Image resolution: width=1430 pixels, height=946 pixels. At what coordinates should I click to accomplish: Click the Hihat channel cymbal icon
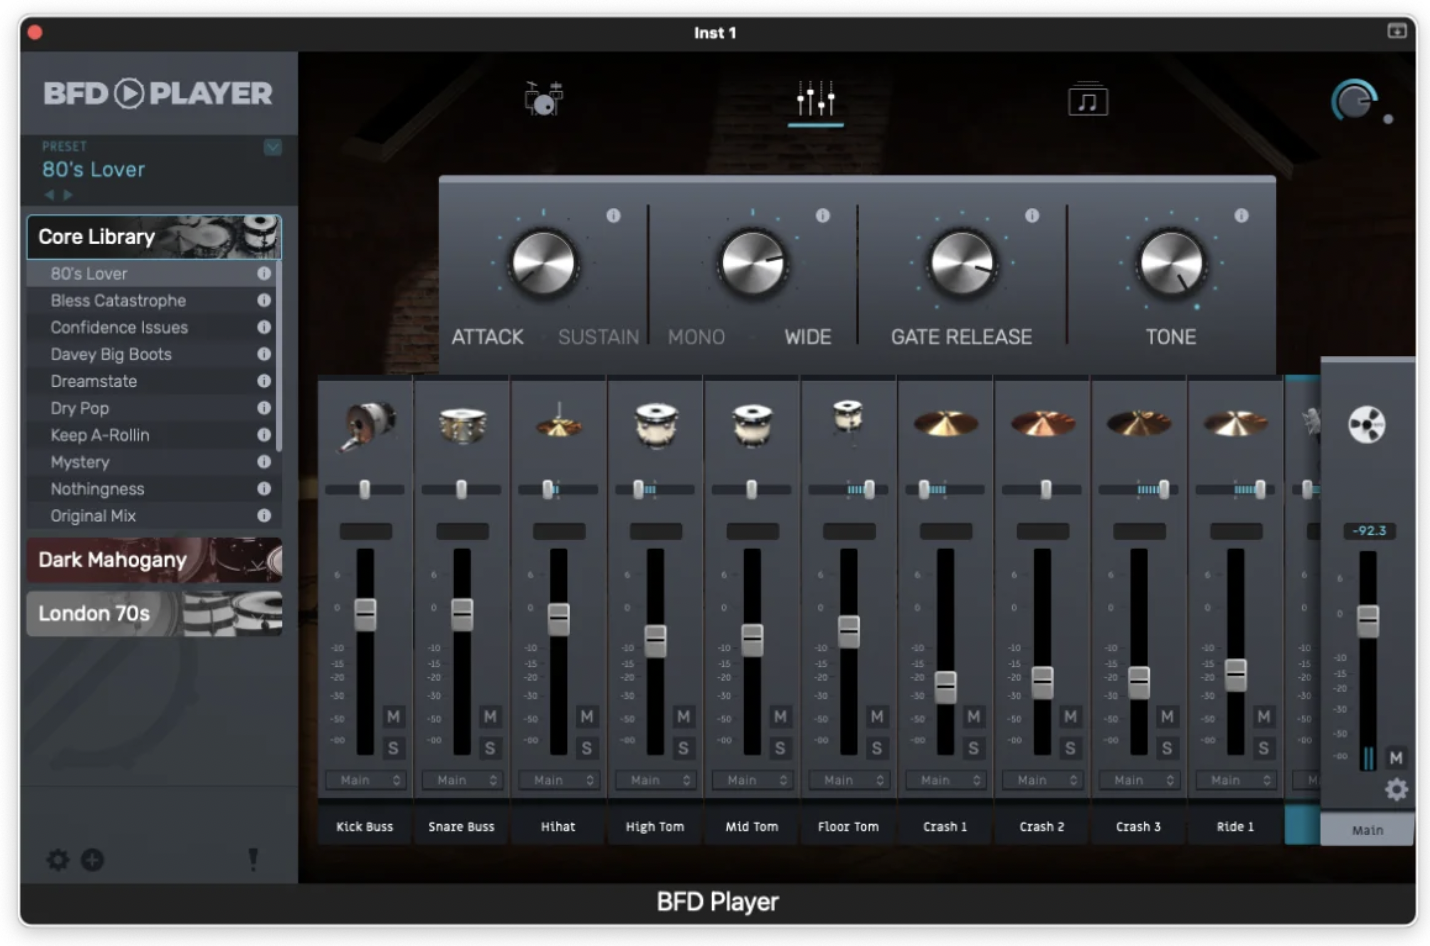pyautogui.click(x=558, y=424)
